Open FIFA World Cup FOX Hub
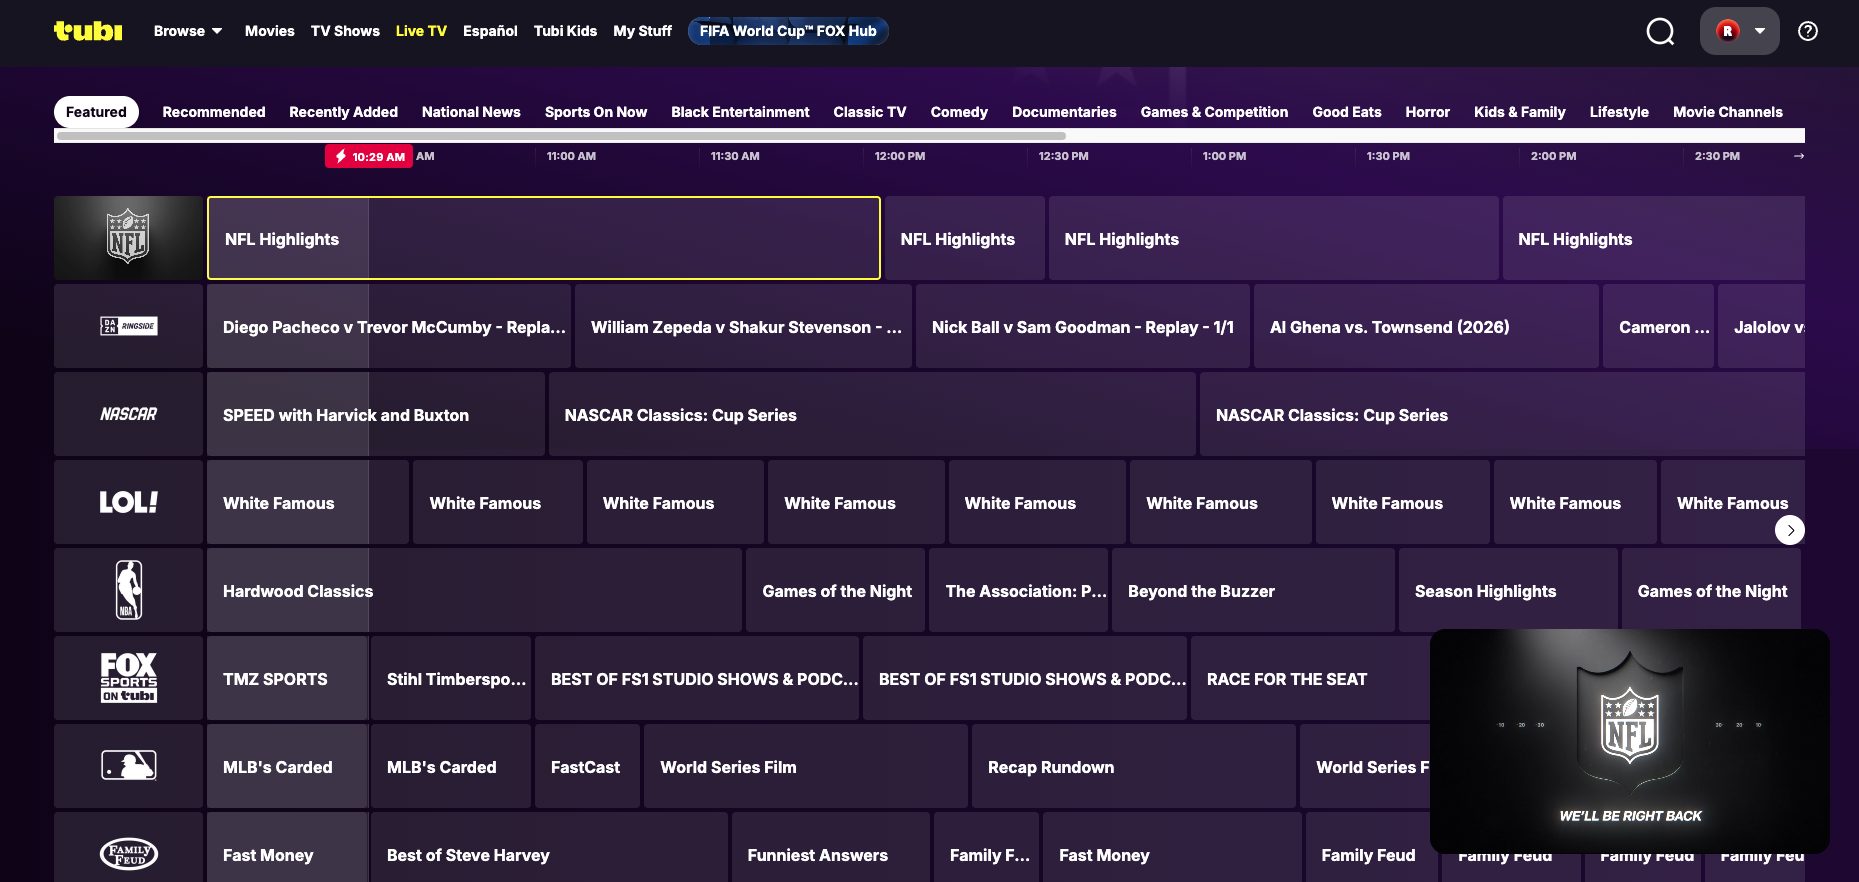 pyautogui.click(x=788, y=31)
